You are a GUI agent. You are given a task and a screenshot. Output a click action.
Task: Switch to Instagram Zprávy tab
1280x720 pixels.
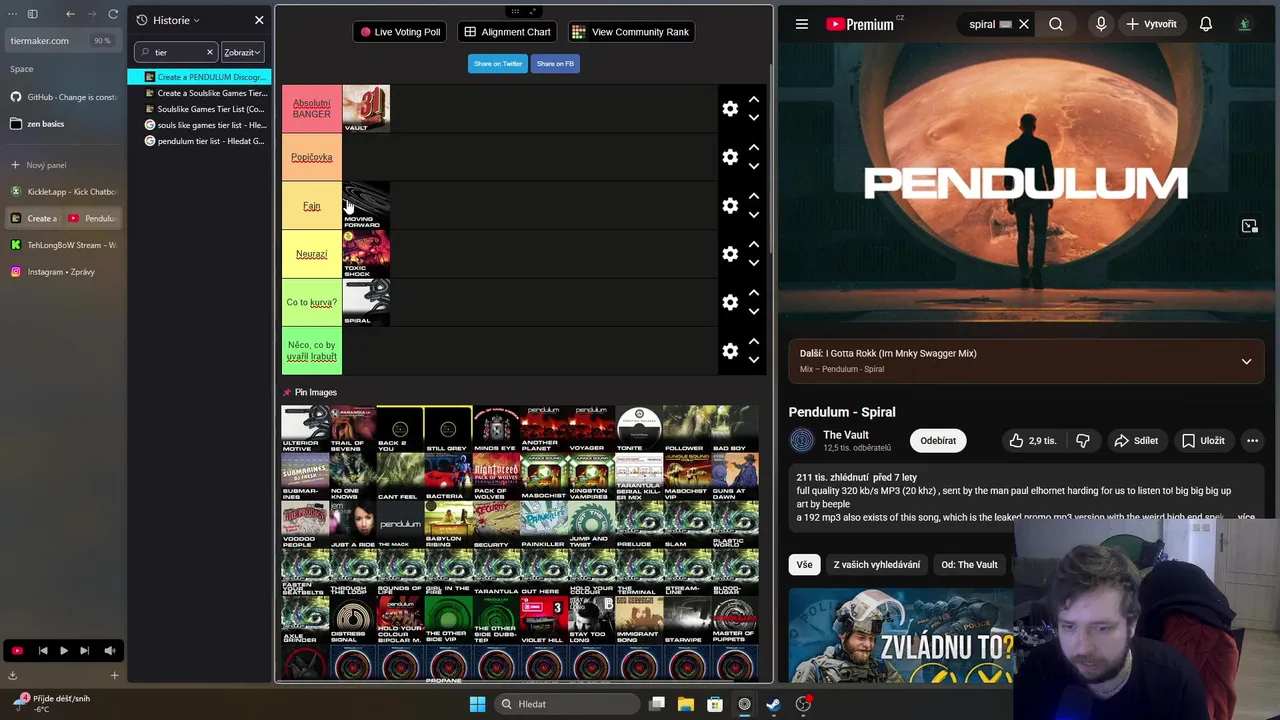tap(62, 272)
